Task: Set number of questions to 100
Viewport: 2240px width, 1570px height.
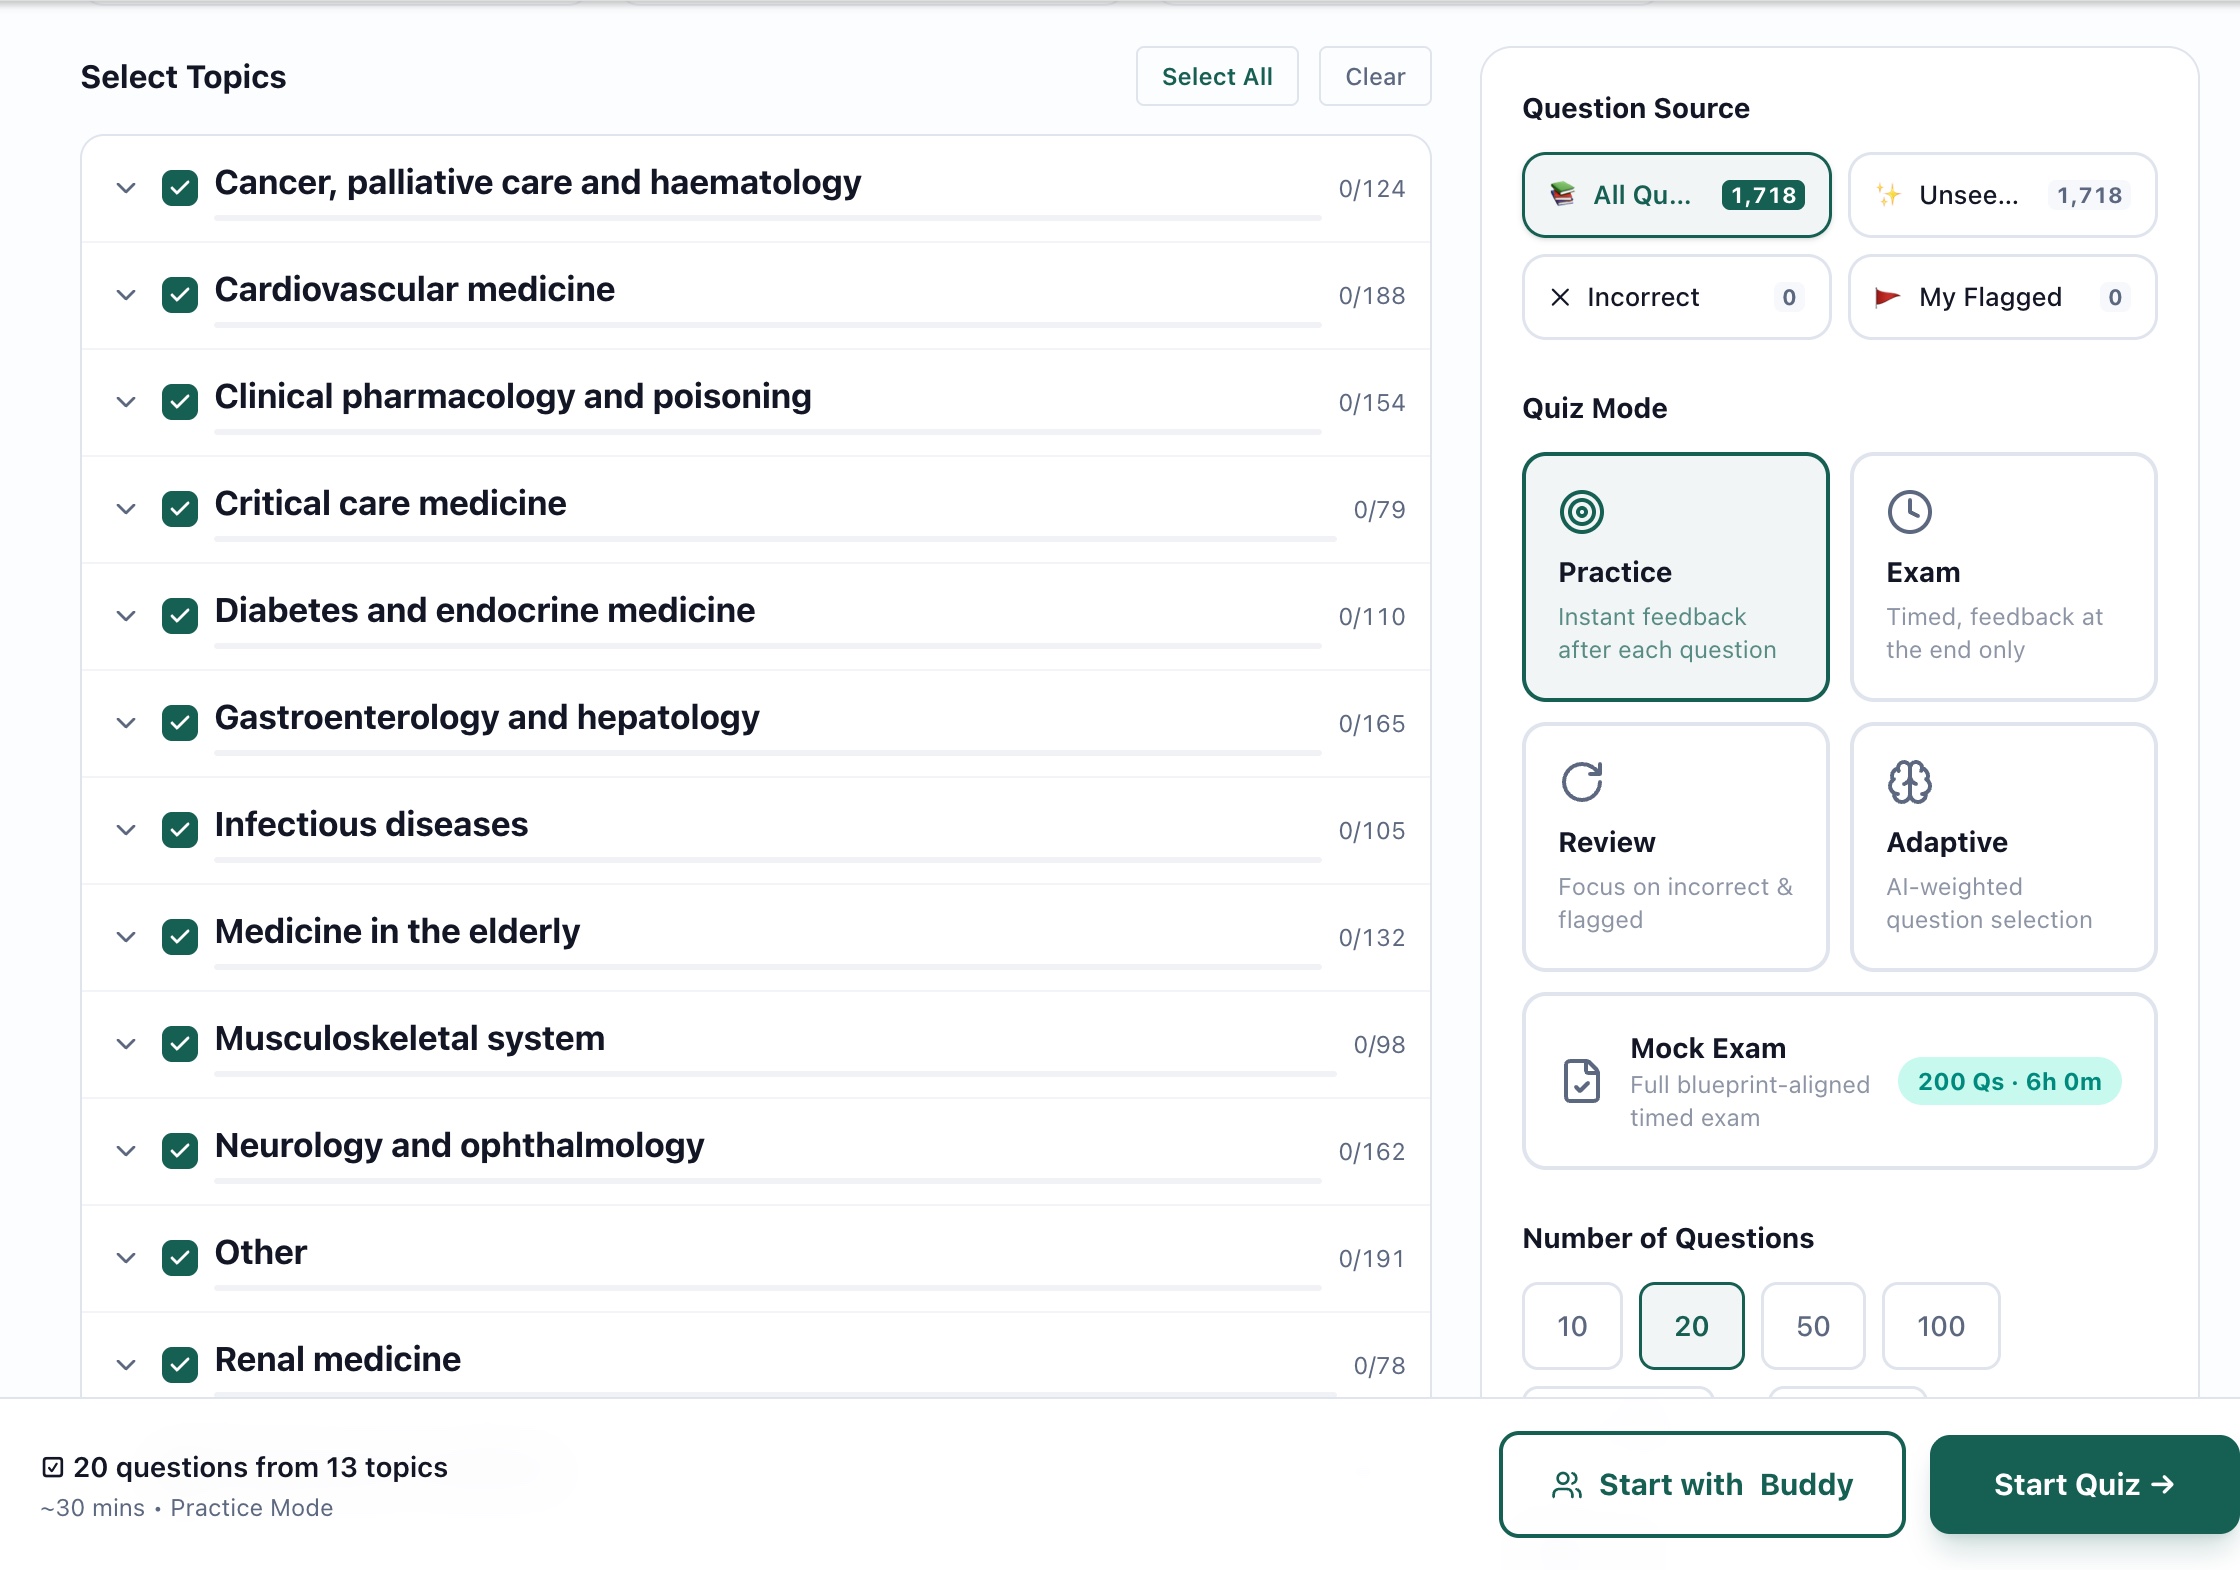Action: [1941, 1326]
